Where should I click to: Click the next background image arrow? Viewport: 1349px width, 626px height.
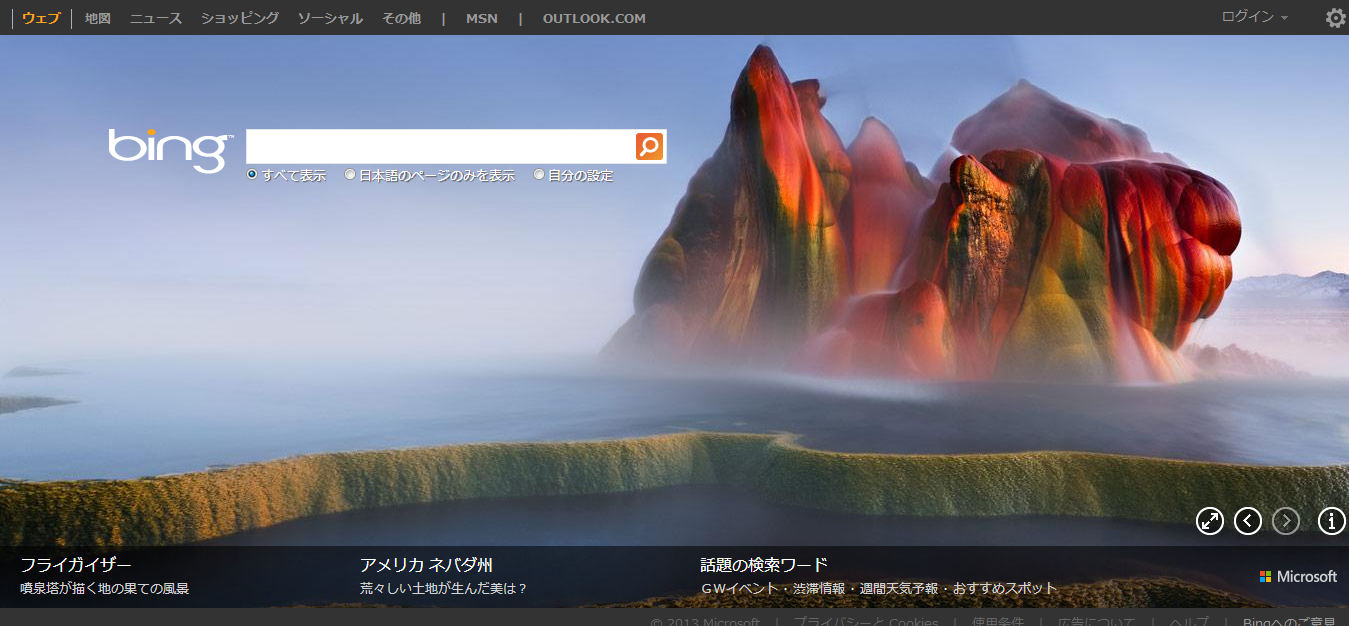click(1286, 521)
